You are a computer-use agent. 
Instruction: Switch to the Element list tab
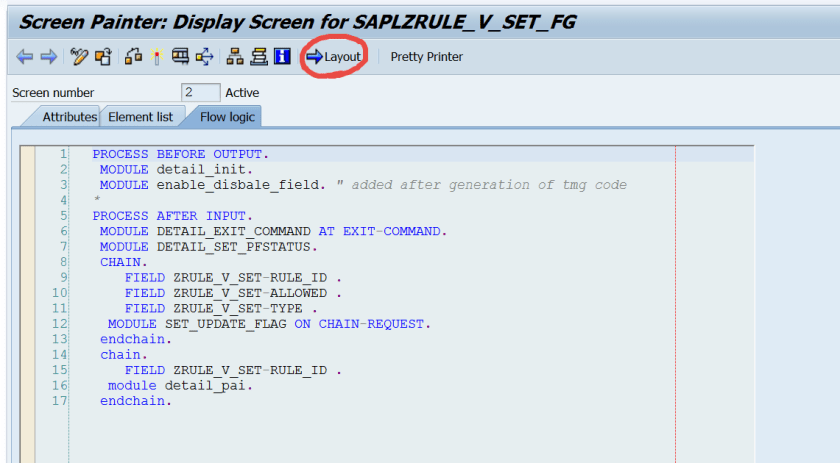coord(140,117)
